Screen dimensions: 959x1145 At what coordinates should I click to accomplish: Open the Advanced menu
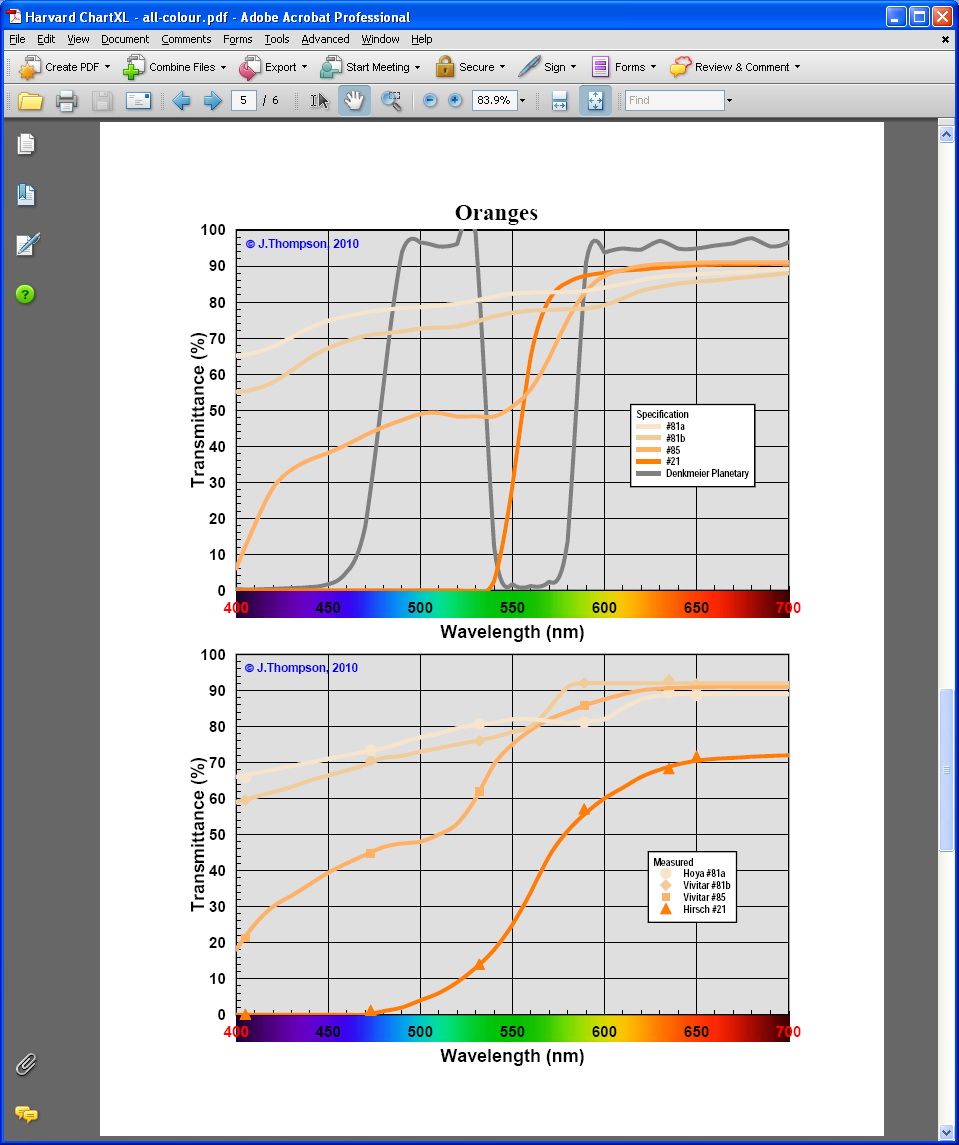pyautogui.click(x=325, y=39)
